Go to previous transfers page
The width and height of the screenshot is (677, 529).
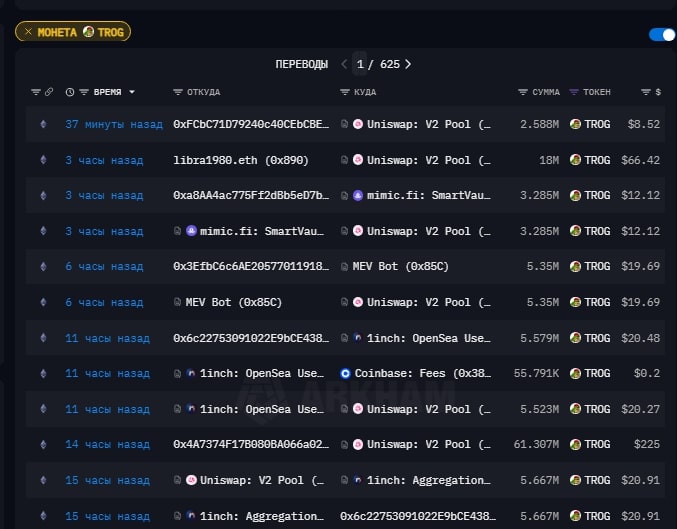(x=344, y=64)
